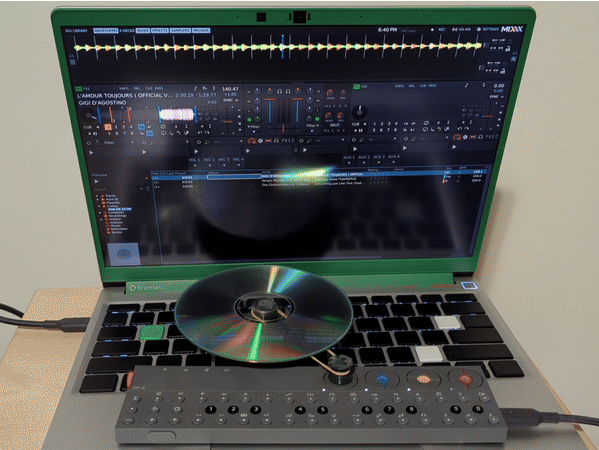This screenshot has width=599, height=450.
Task: Set hotcue 8 on right deck
Action: 396,130
